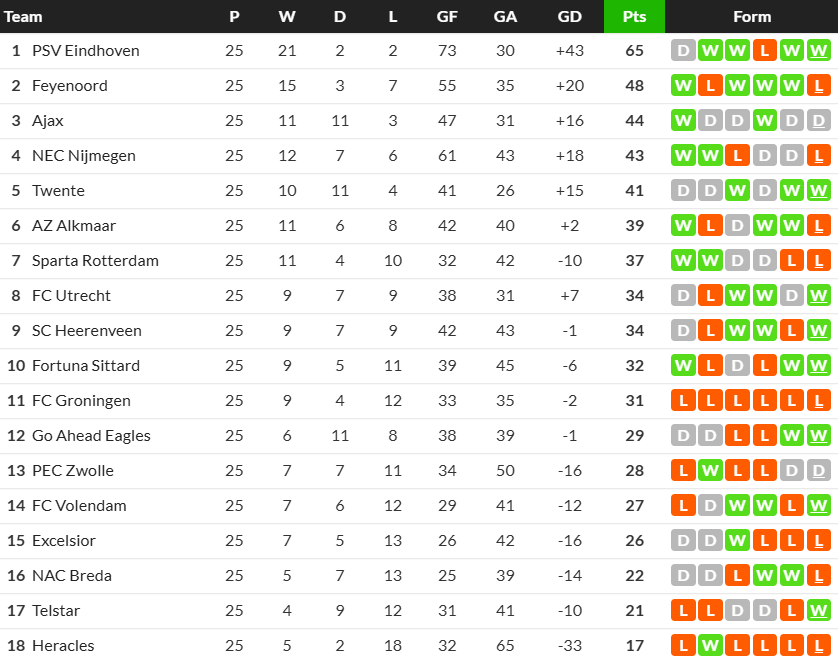Click the GD column header
Viewport: 838px width, 668px height.
tap(570, 17)
